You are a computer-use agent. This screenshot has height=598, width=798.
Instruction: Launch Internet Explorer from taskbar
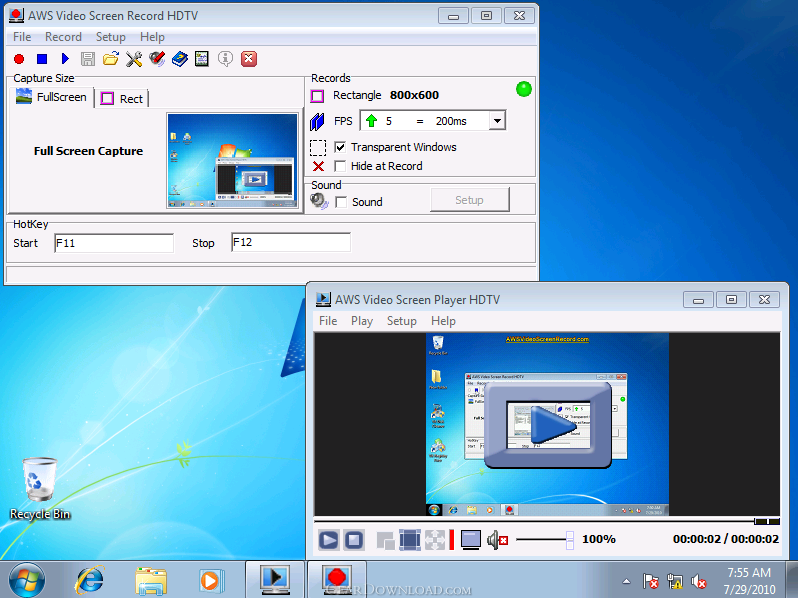(90, 580)
